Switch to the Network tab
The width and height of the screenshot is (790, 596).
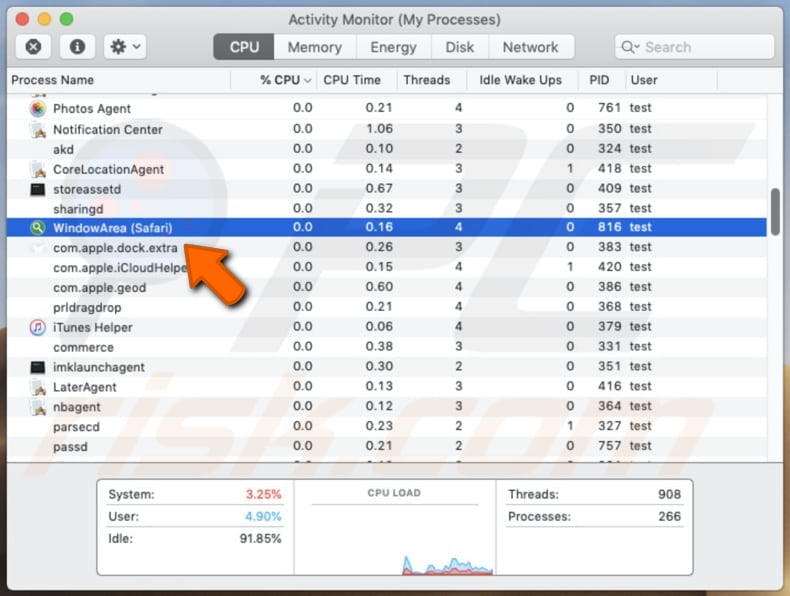click(x=531, y=47)
